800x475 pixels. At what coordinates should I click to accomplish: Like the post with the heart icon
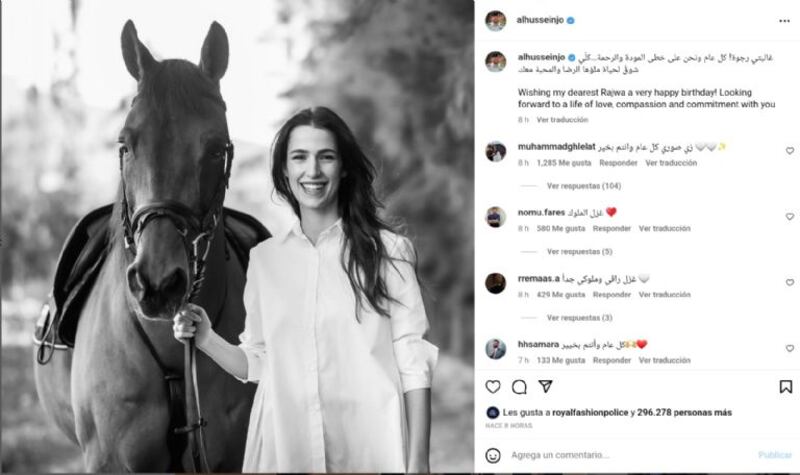point(493,387)
